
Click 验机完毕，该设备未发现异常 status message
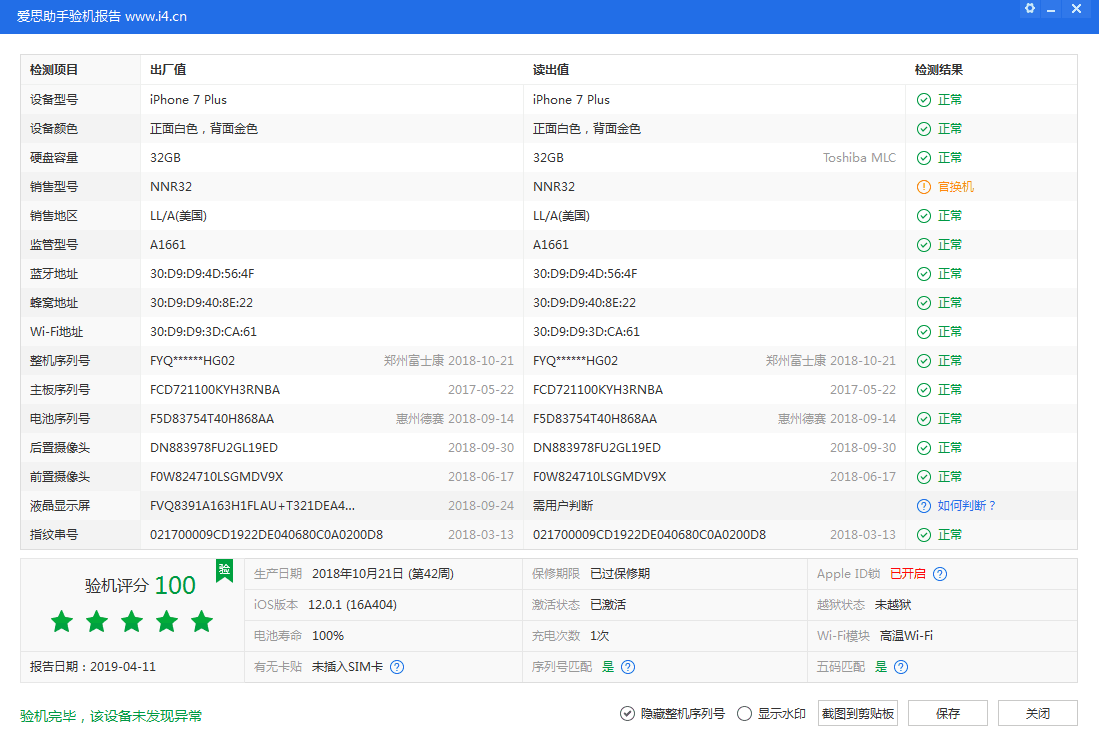pos(111,716)
